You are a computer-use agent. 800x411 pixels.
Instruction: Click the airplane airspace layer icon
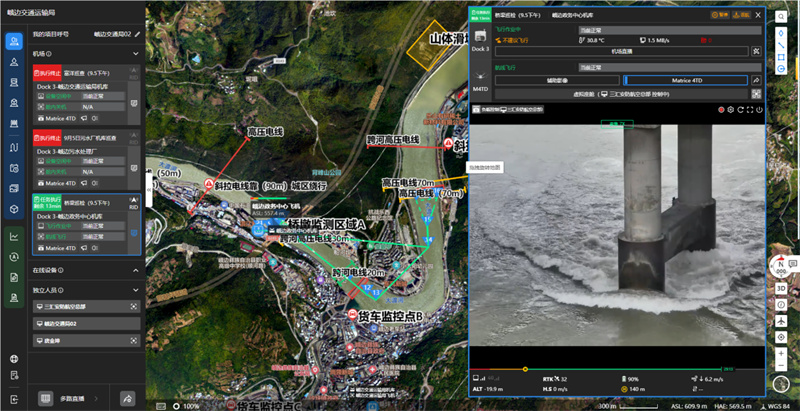point(781,321)
